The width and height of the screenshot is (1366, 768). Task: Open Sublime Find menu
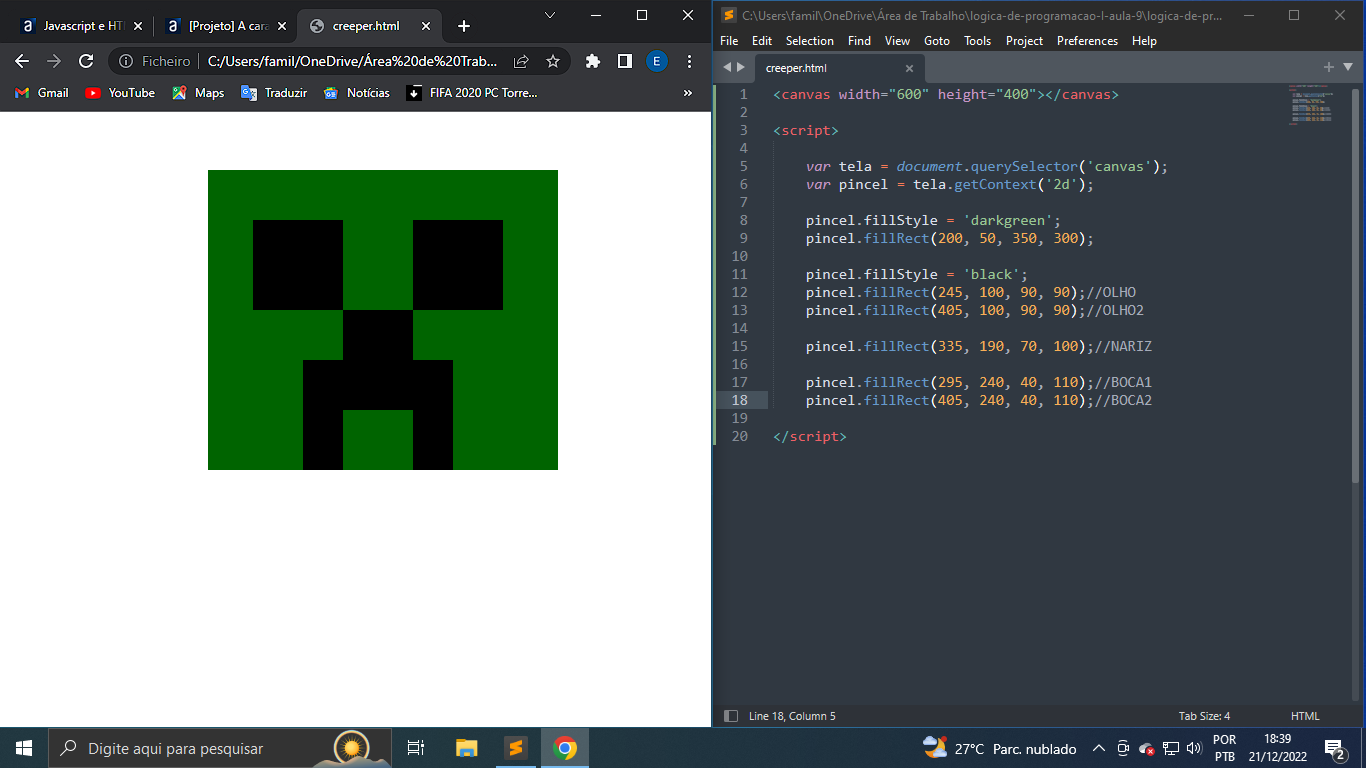click(x=859, y=41)
